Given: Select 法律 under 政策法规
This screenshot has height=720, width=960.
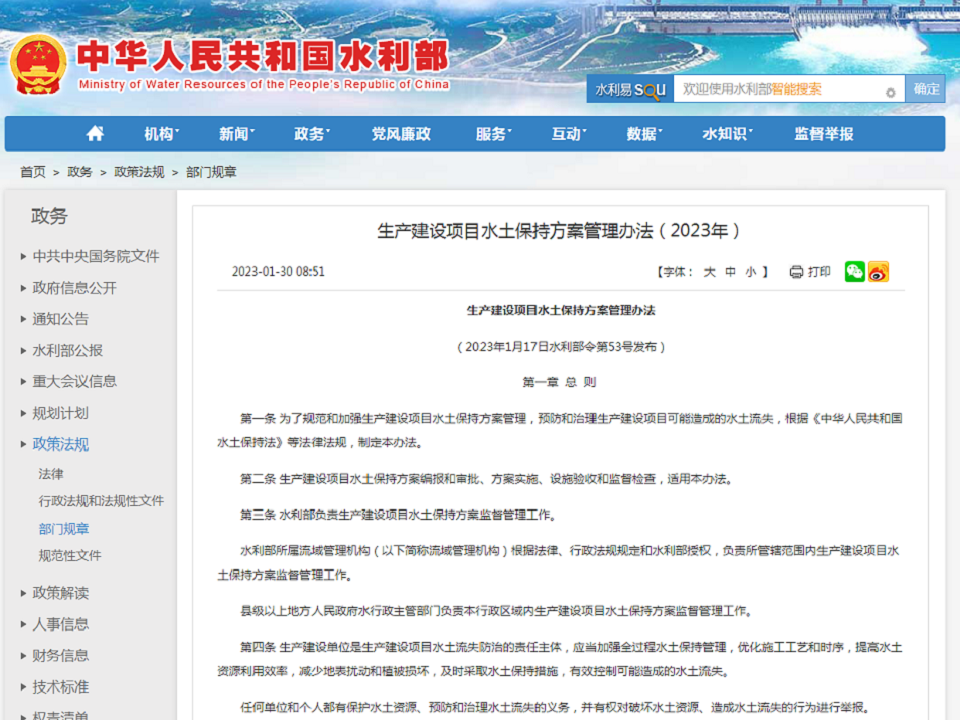Looking at the screenshot, I should [x=52, y=473].
